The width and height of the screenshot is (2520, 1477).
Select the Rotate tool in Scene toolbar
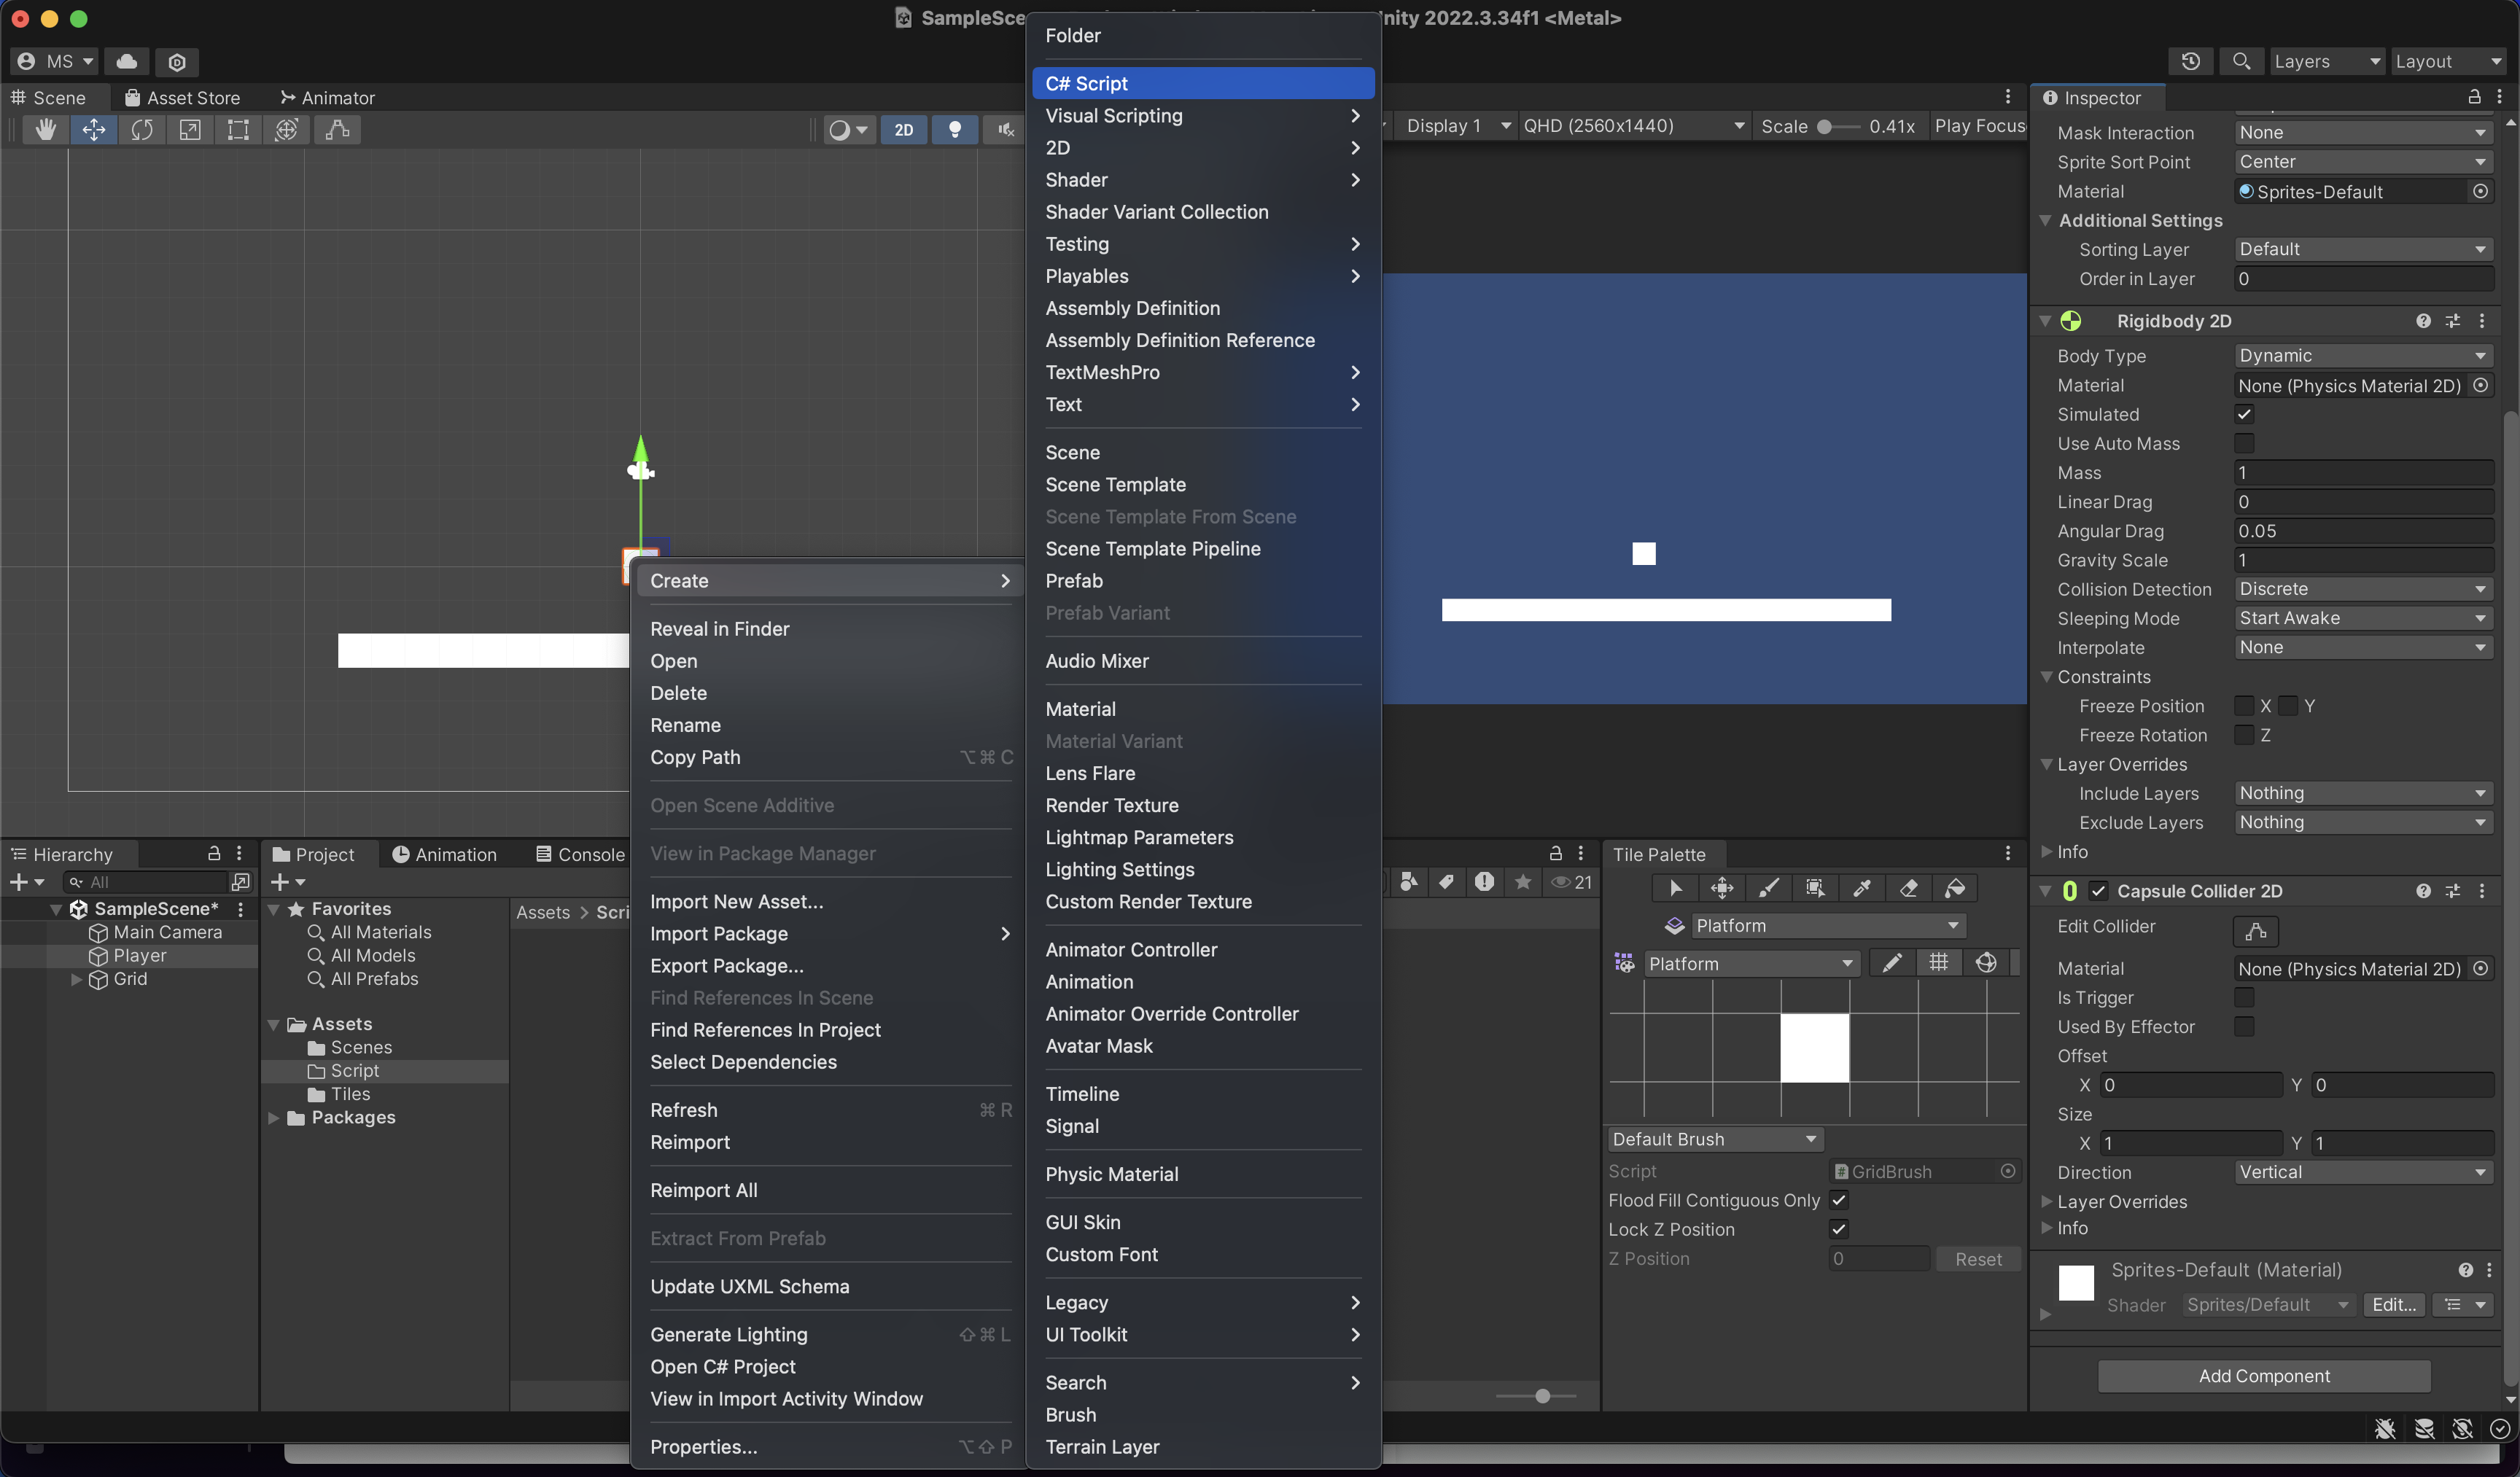pyautogui.click(x=141, y=130)
